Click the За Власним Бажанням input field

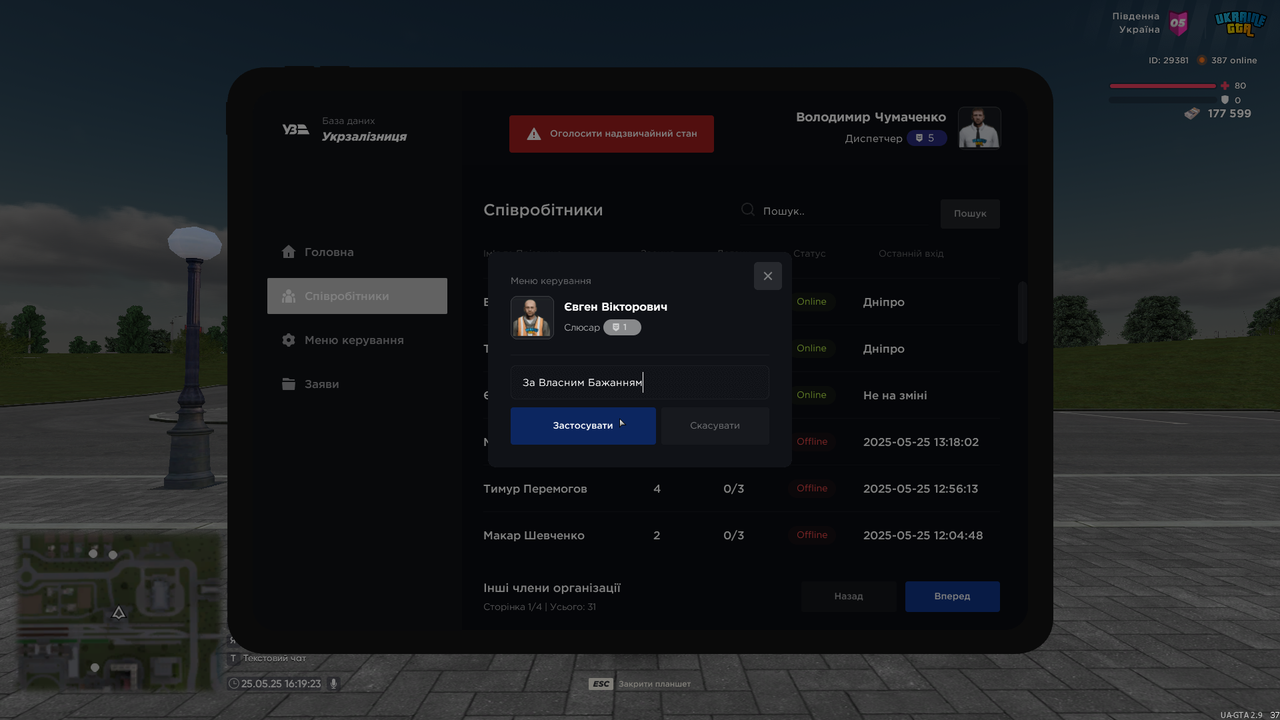pos(640,382)
